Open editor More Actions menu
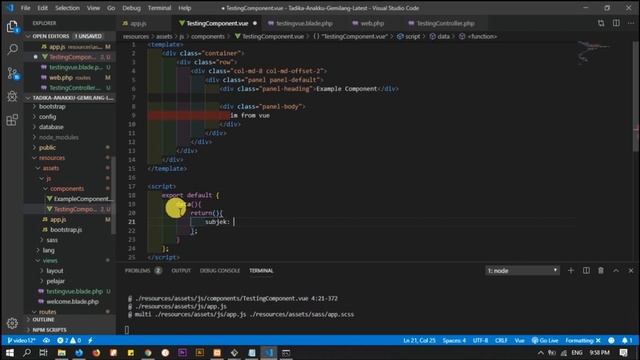 click(x=631, y=23)
